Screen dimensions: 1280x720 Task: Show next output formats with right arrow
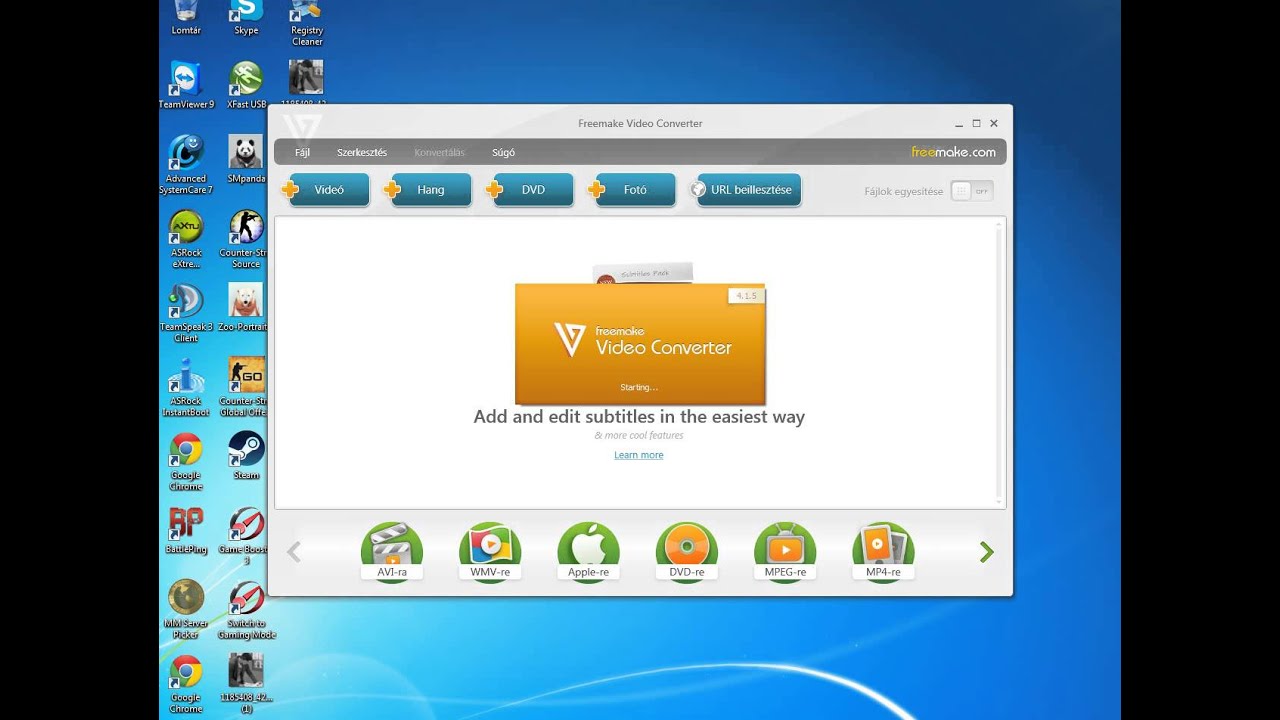987,552
